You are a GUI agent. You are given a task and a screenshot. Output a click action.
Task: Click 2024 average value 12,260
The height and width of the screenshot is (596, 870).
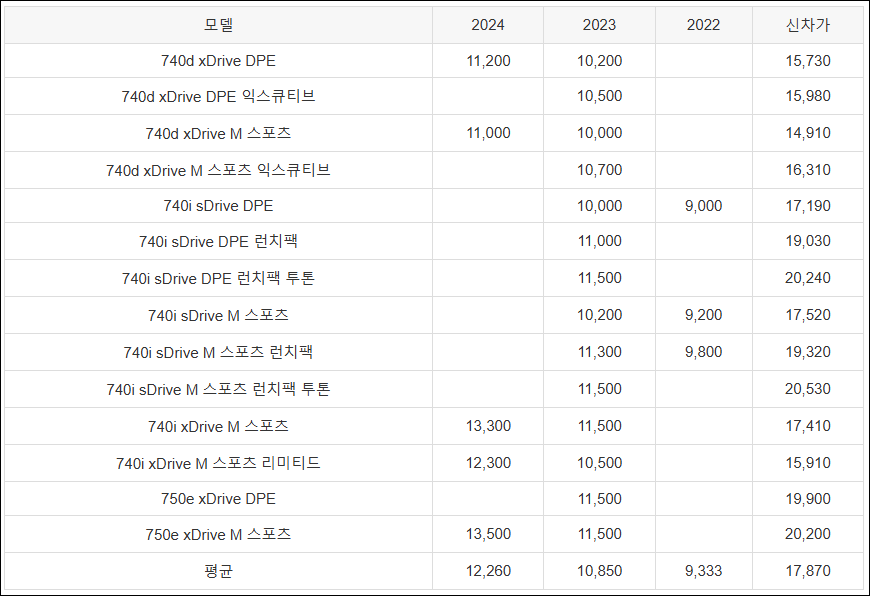tap(488, 570)
